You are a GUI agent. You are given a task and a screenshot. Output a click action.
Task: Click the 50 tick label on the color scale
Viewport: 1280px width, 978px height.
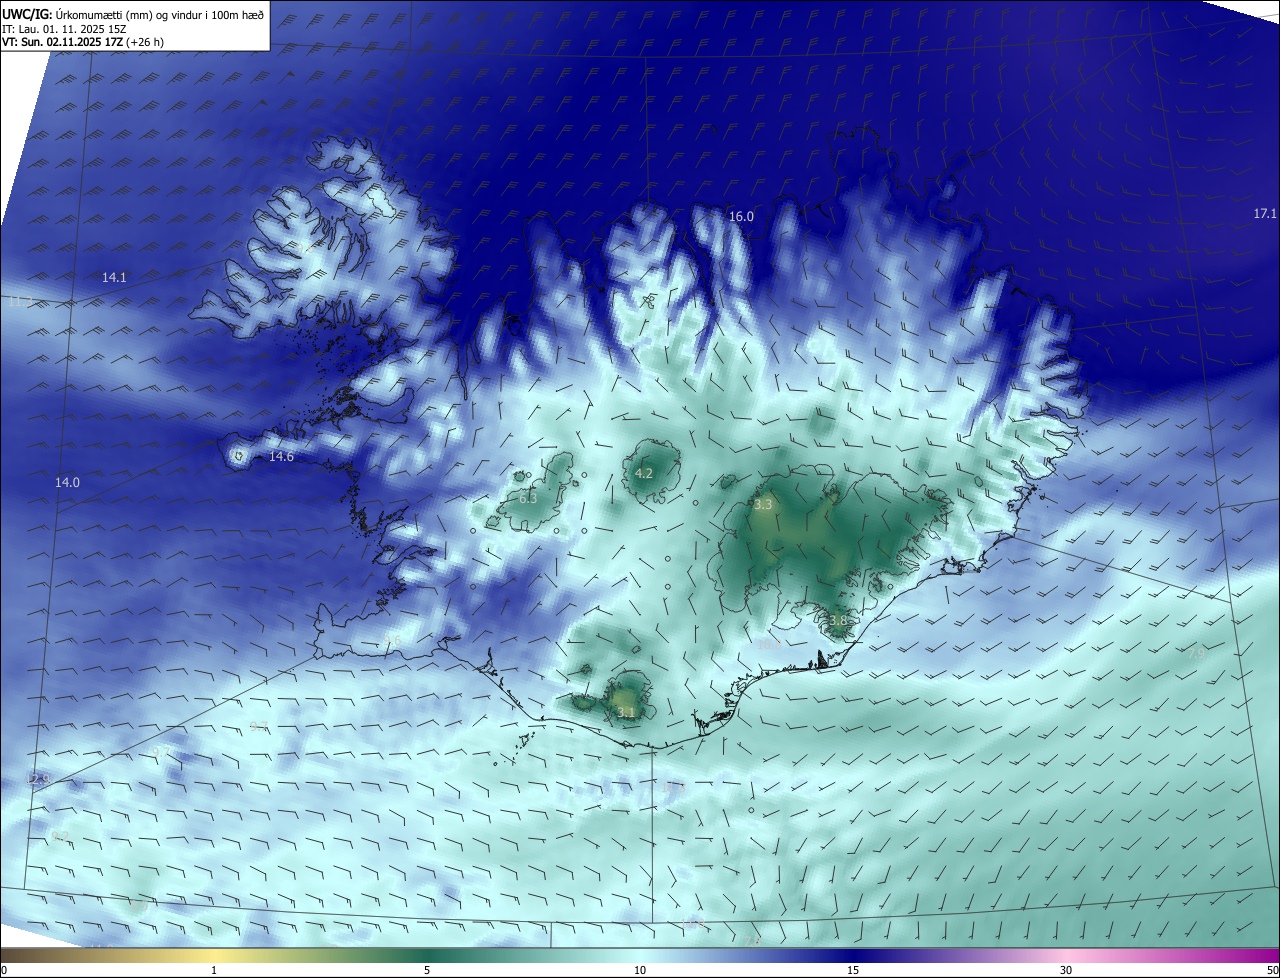1272,970
